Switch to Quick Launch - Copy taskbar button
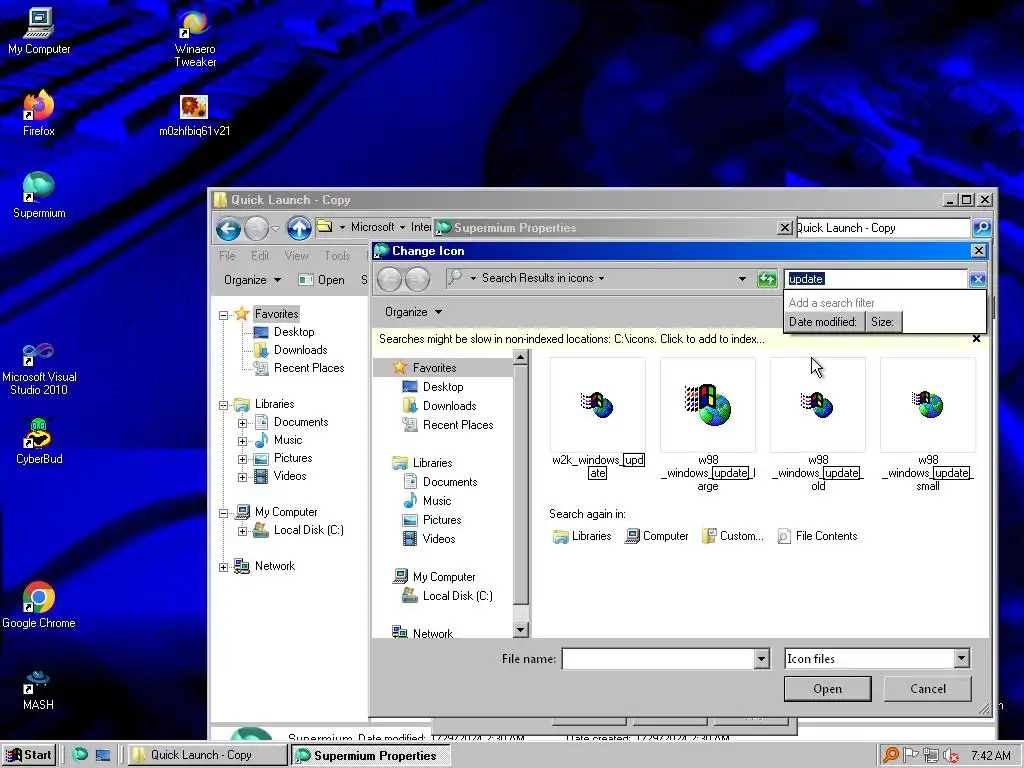The image size is (1024, 768). [207, 755]
